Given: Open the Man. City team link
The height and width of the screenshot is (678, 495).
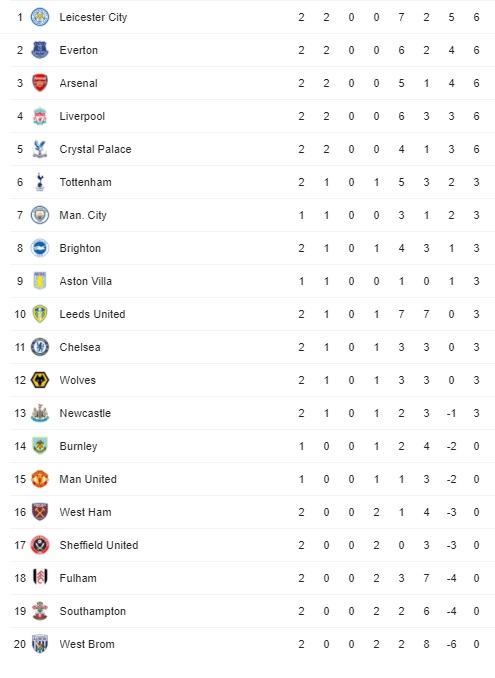Looking at the screenshot, I should 83,215.
